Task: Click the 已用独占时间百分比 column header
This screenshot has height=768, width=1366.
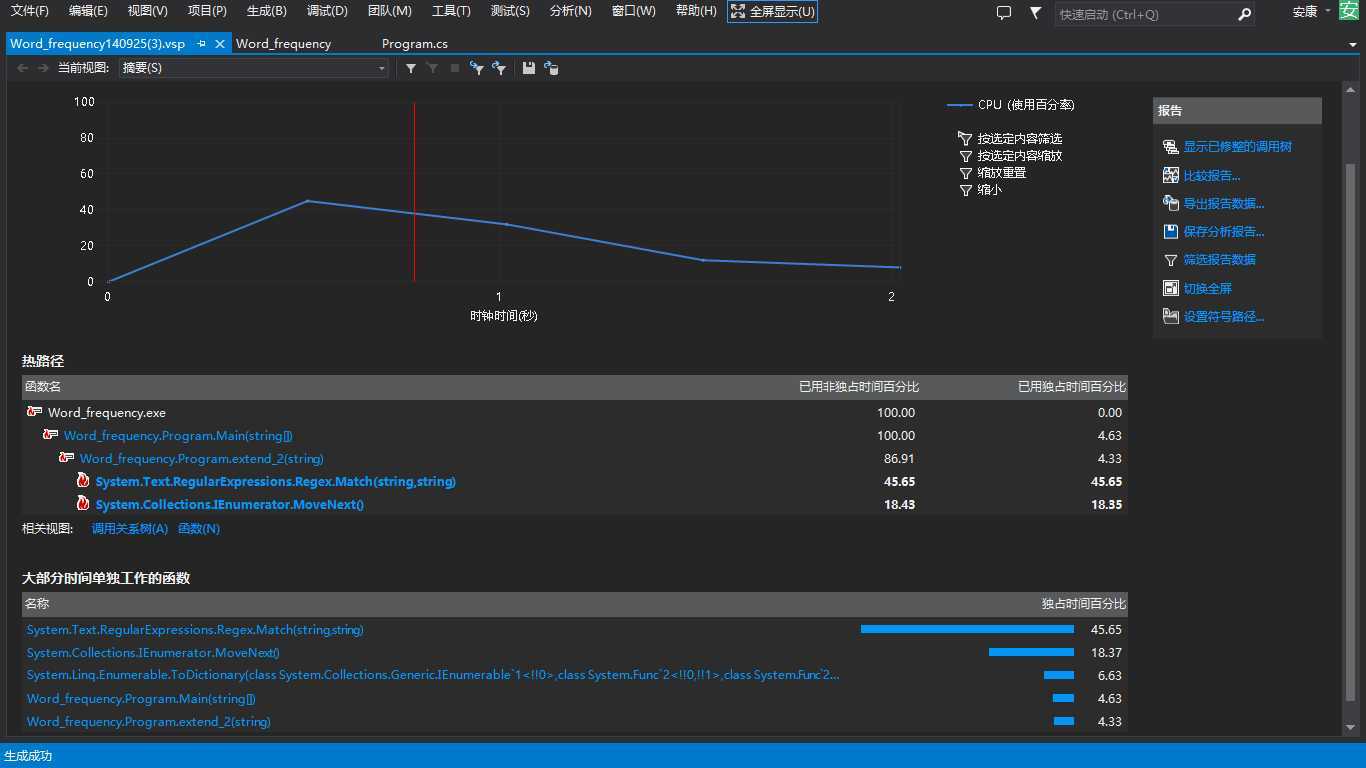Action: (x=1071, y=387)
